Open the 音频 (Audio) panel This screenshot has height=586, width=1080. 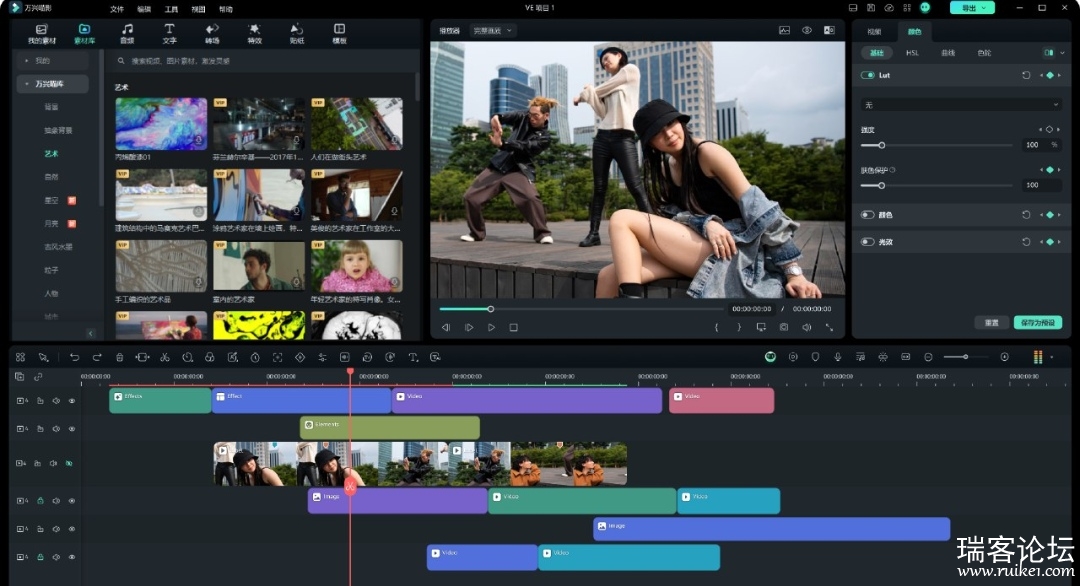[x=127, y=33]
